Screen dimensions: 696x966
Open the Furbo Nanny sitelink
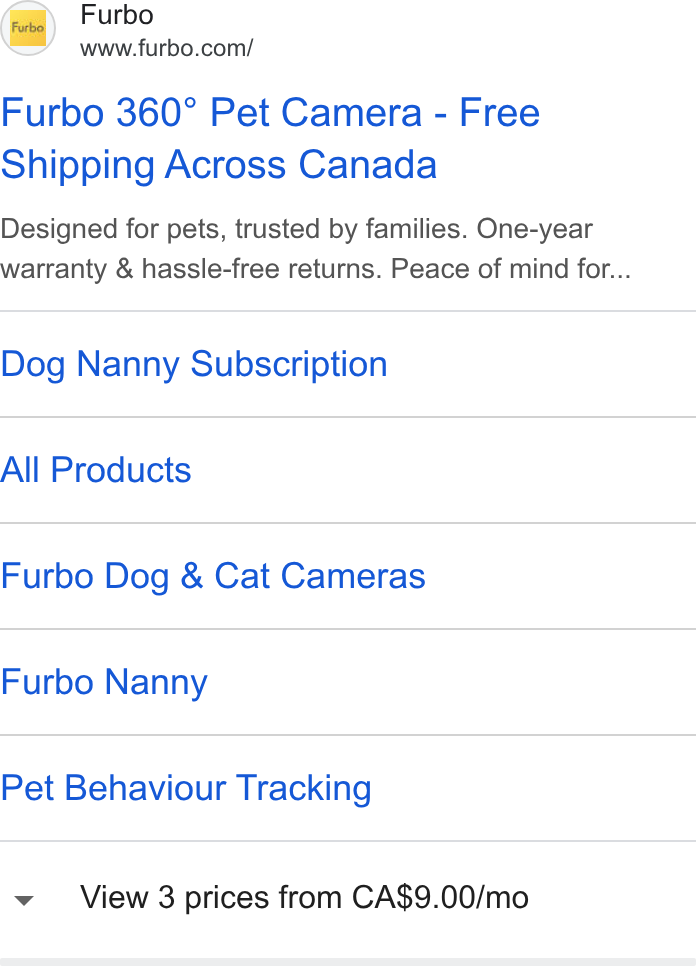(104, 683)
